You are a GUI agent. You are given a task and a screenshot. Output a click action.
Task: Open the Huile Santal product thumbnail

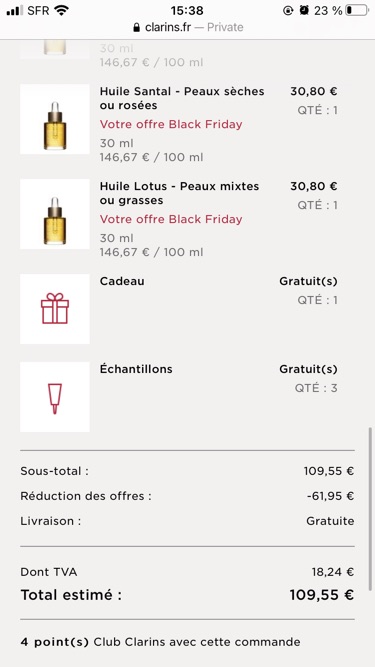point(55,119)
